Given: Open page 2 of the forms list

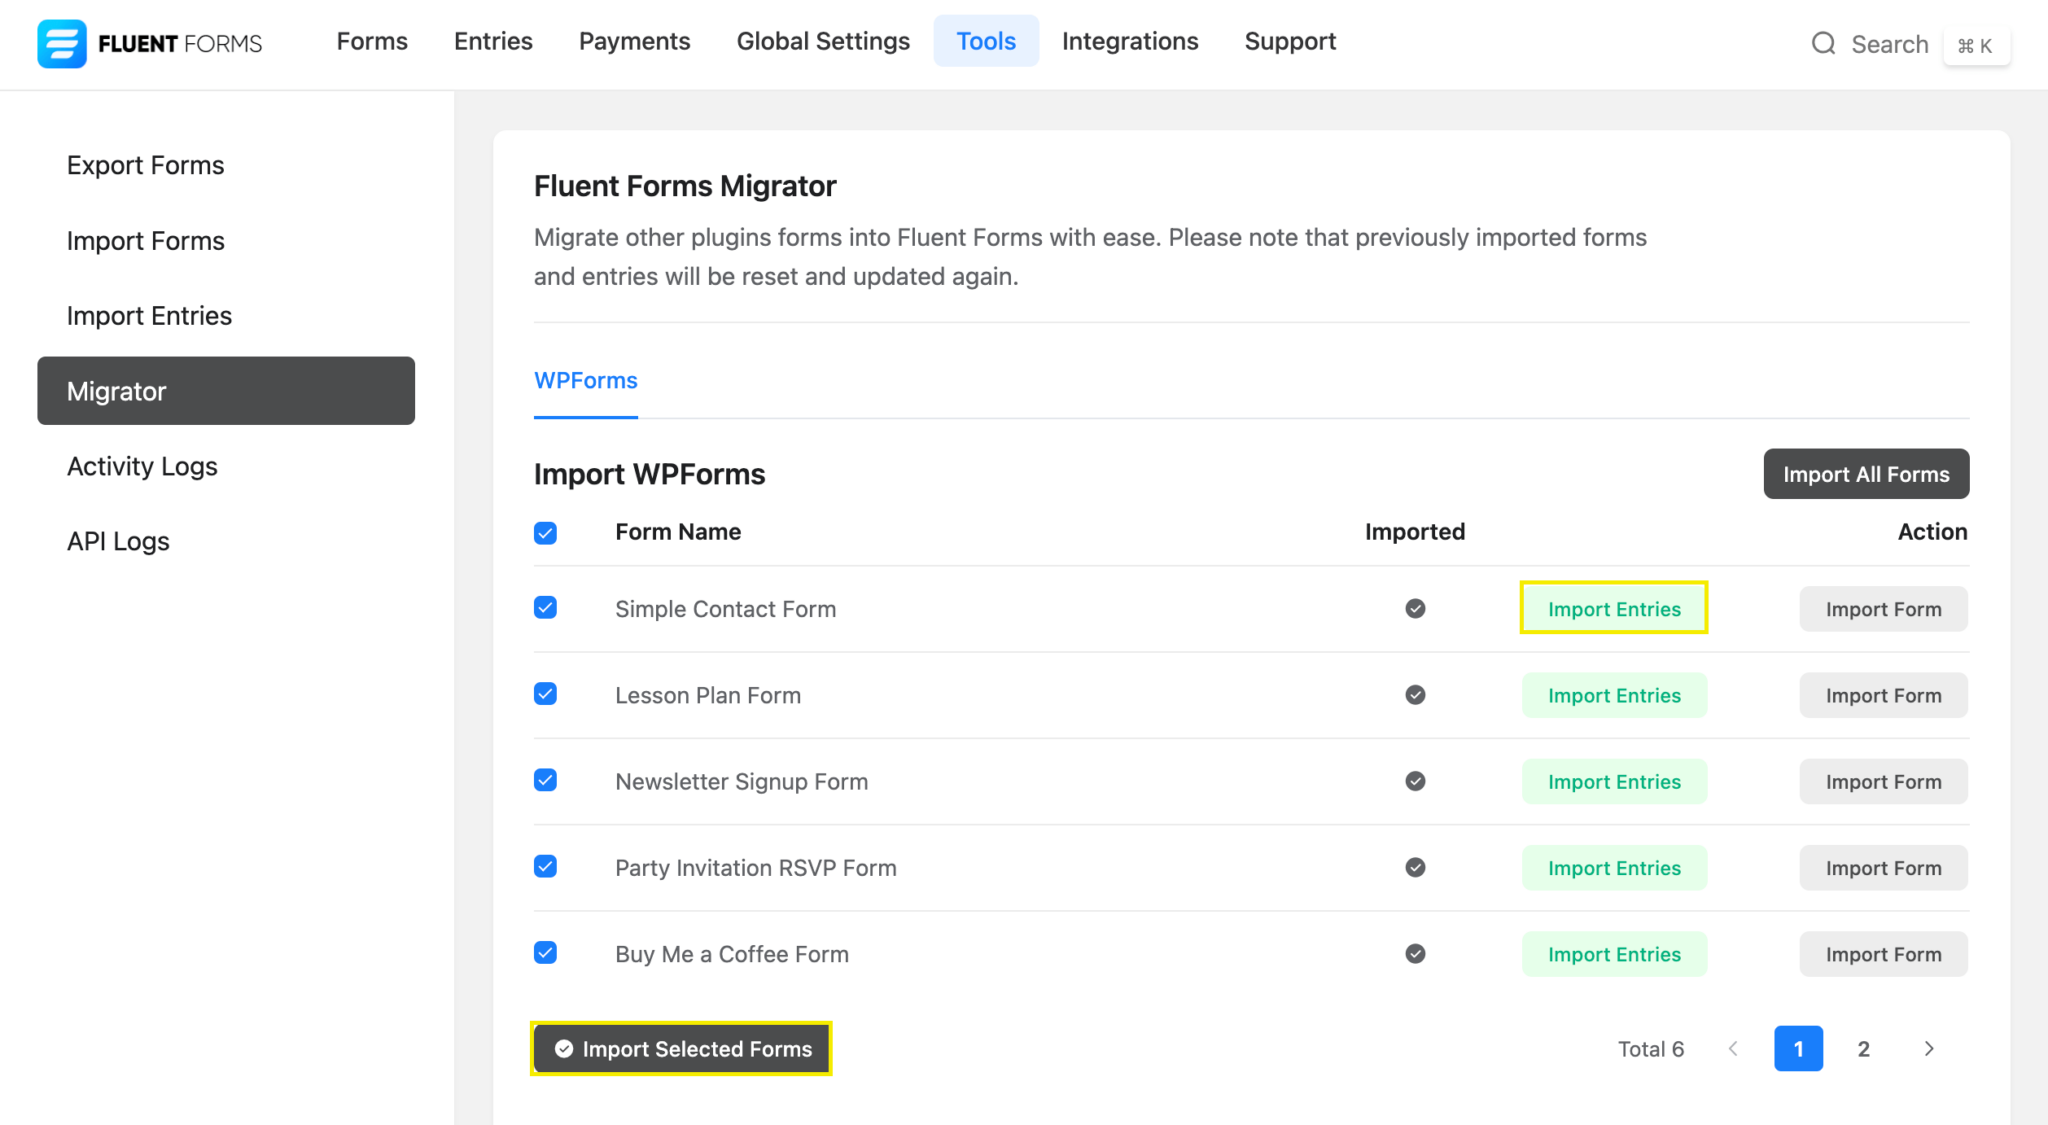Looking at the screenshot, I should point(1863,1049).
